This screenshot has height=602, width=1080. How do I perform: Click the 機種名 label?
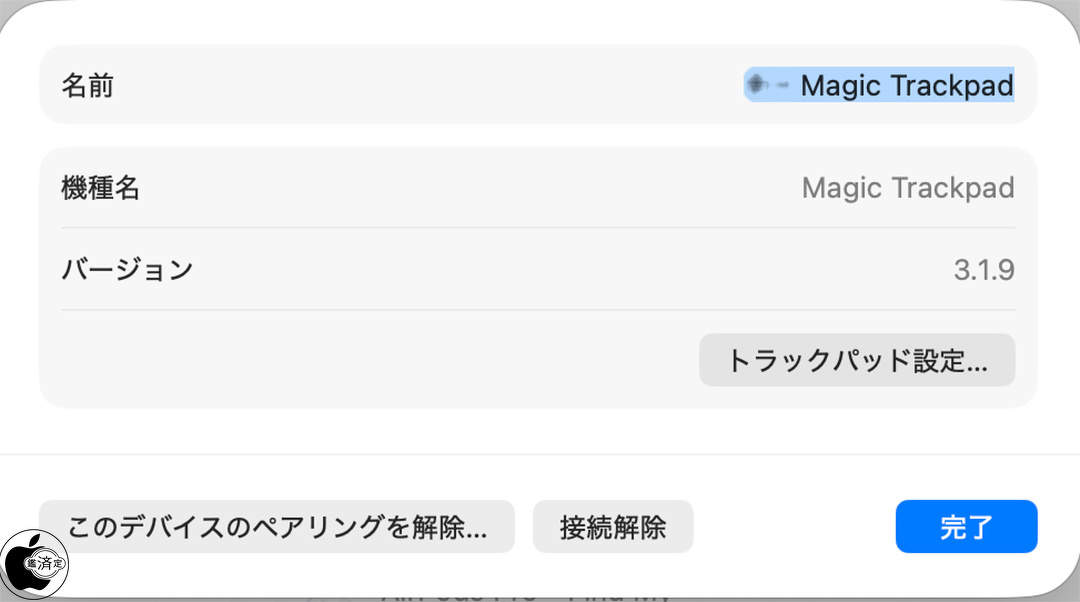click(100, 188)
